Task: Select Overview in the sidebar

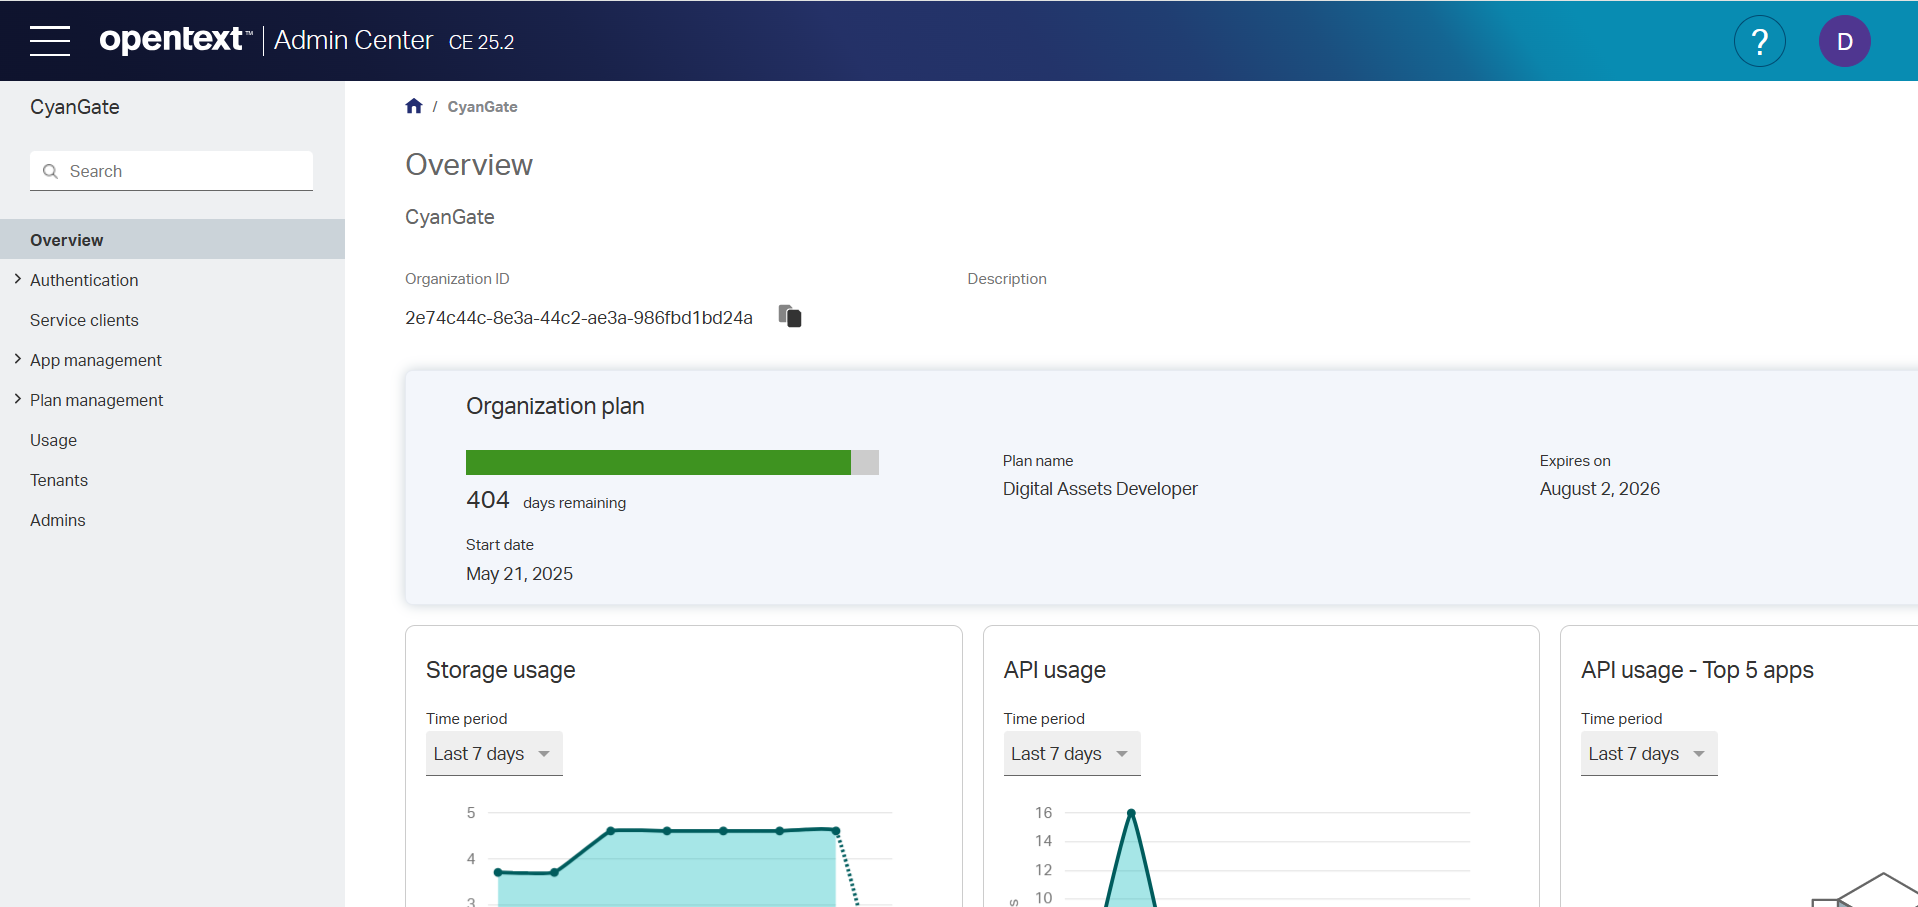Action: click(x=67, y=240)
